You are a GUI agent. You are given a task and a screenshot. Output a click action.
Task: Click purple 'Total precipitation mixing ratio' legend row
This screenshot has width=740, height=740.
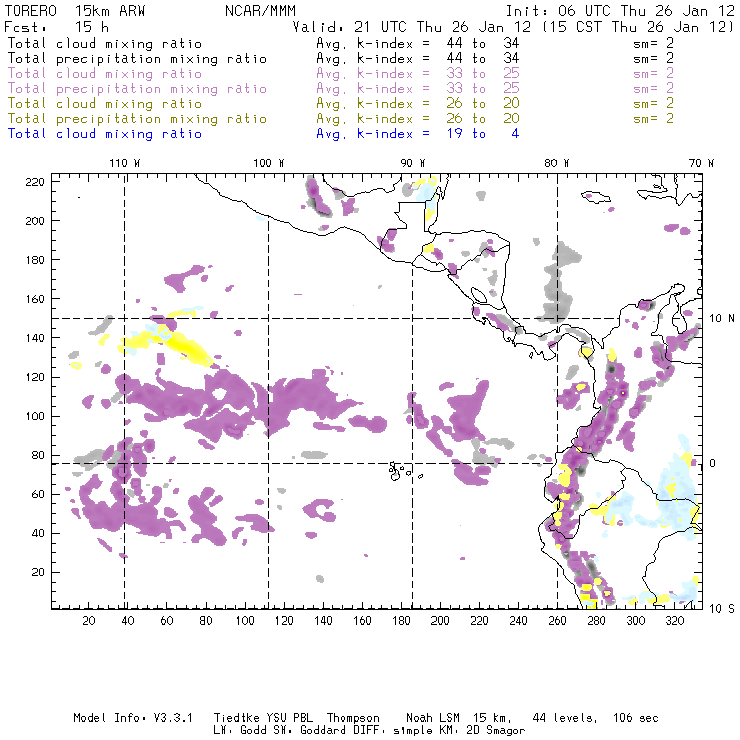pyautogui.click(x=340, y=89)
